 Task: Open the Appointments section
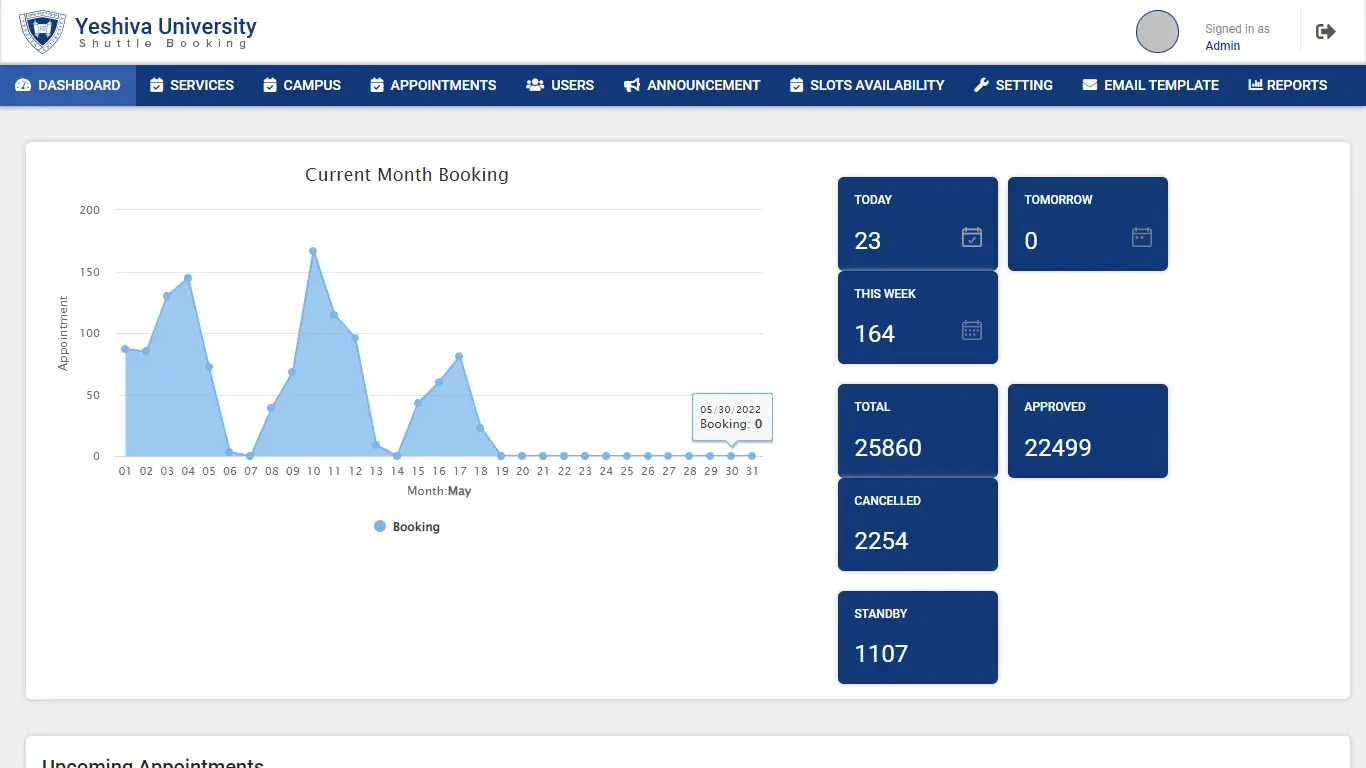pos(433,86)
